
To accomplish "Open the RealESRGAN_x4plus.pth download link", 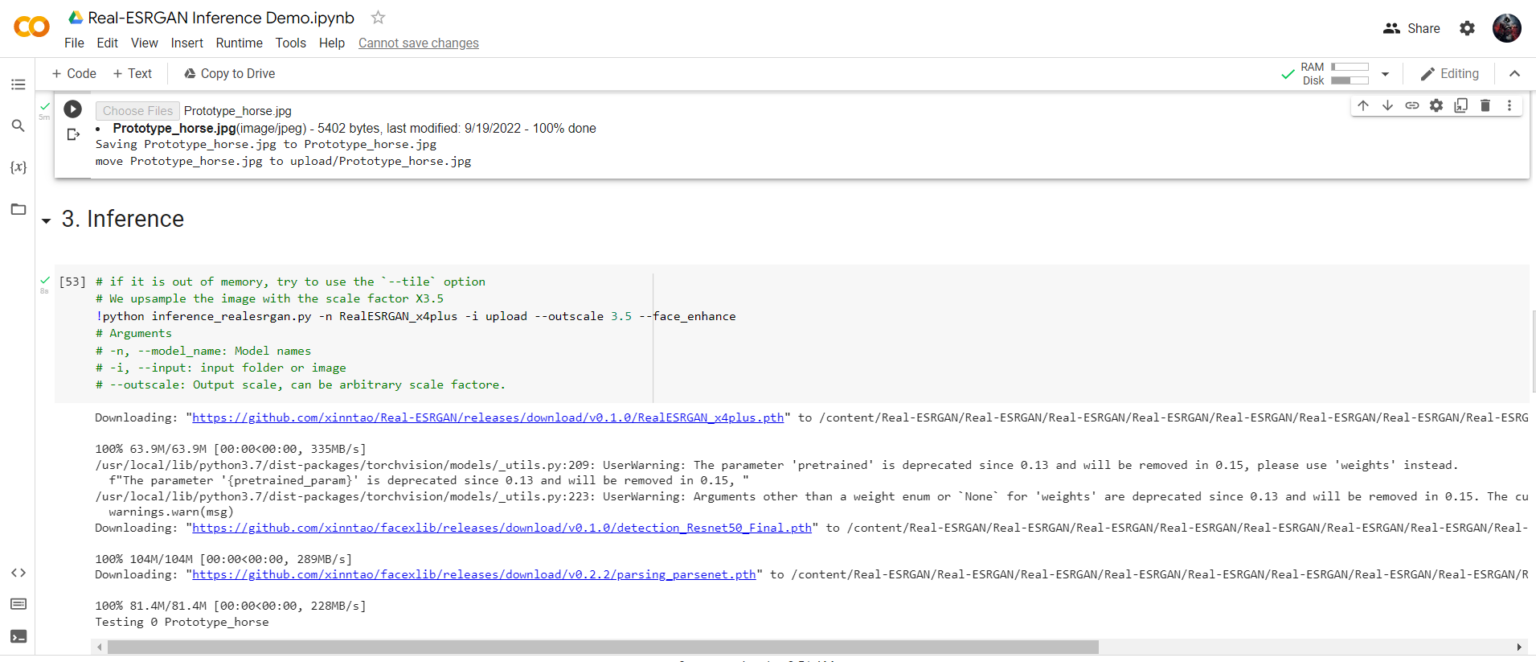I will [x=488, y=417].
